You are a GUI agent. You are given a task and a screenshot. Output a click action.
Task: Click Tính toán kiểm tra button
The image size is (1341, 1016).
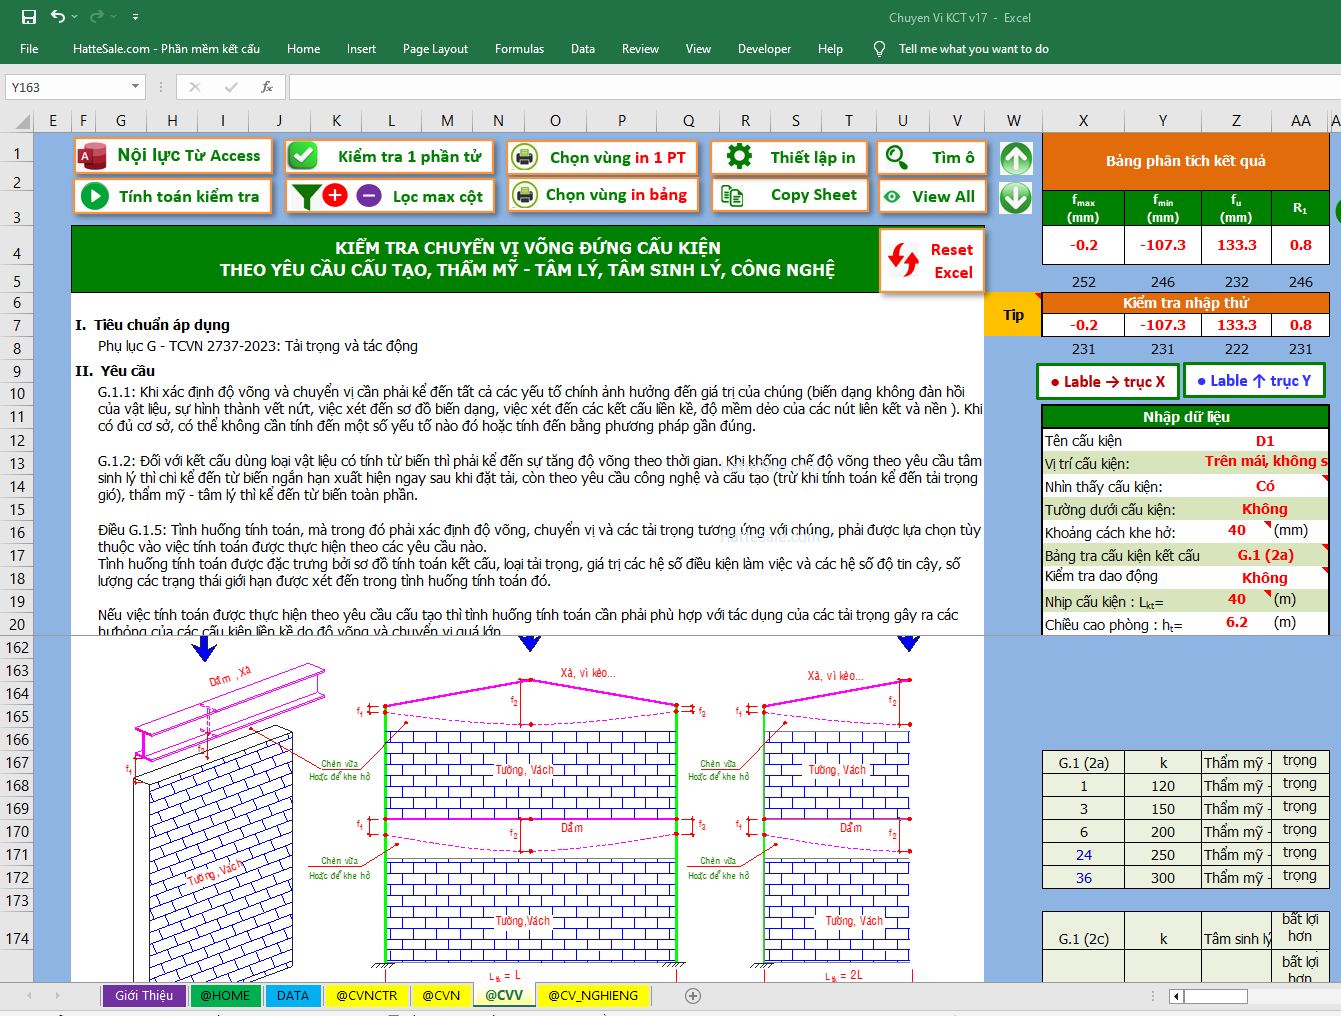[173, 196]
